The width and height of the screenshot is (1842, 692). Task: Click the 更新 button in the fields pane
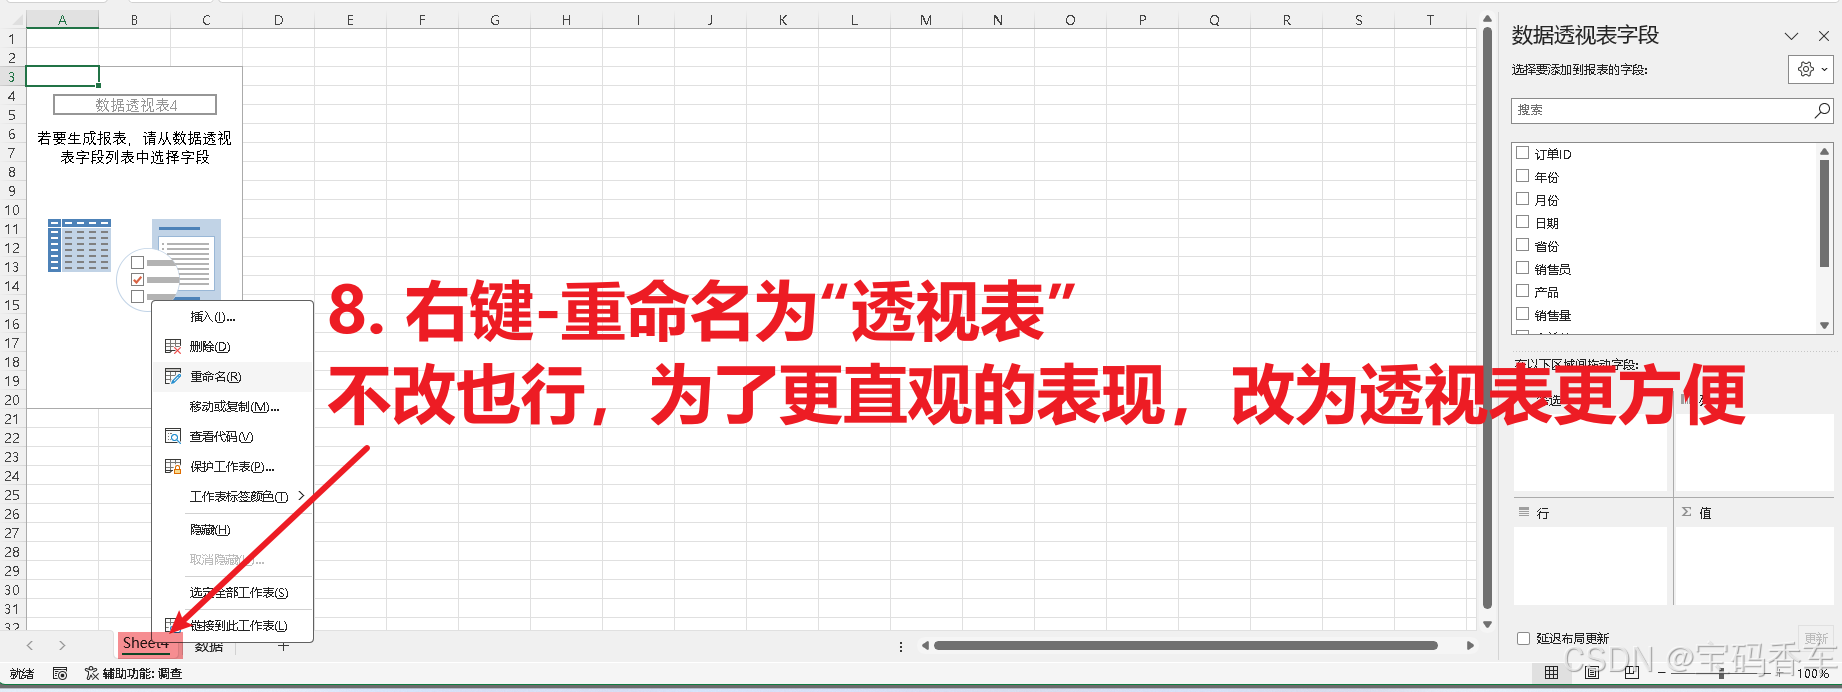coord(1816,638)
